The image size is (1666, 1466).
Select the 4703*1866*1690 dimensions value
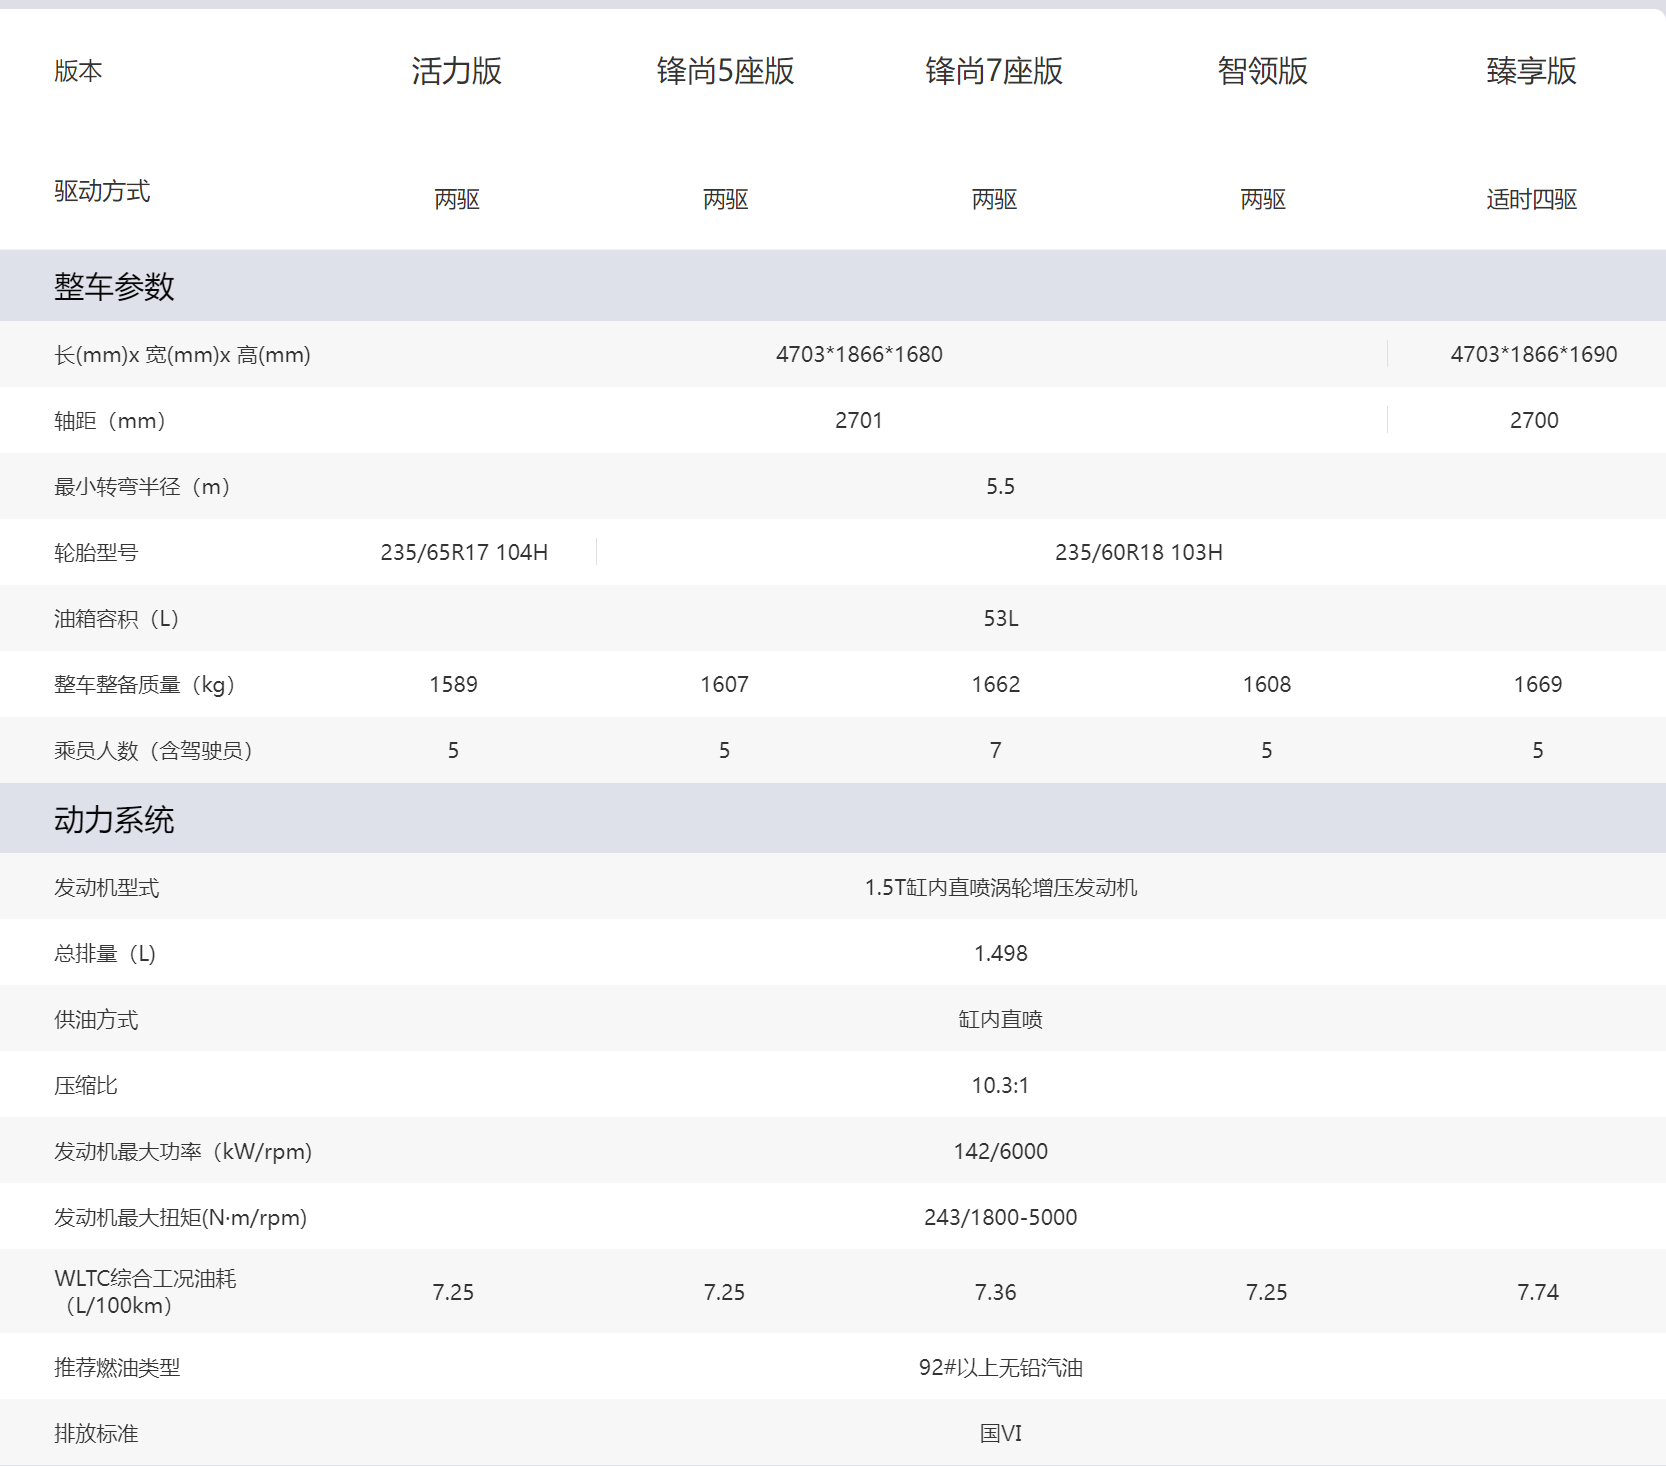point(1533,354)
